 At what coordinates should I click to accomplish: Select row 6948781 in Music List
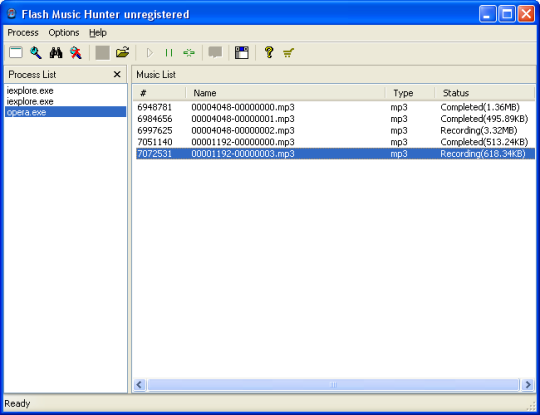pos(335,107)
